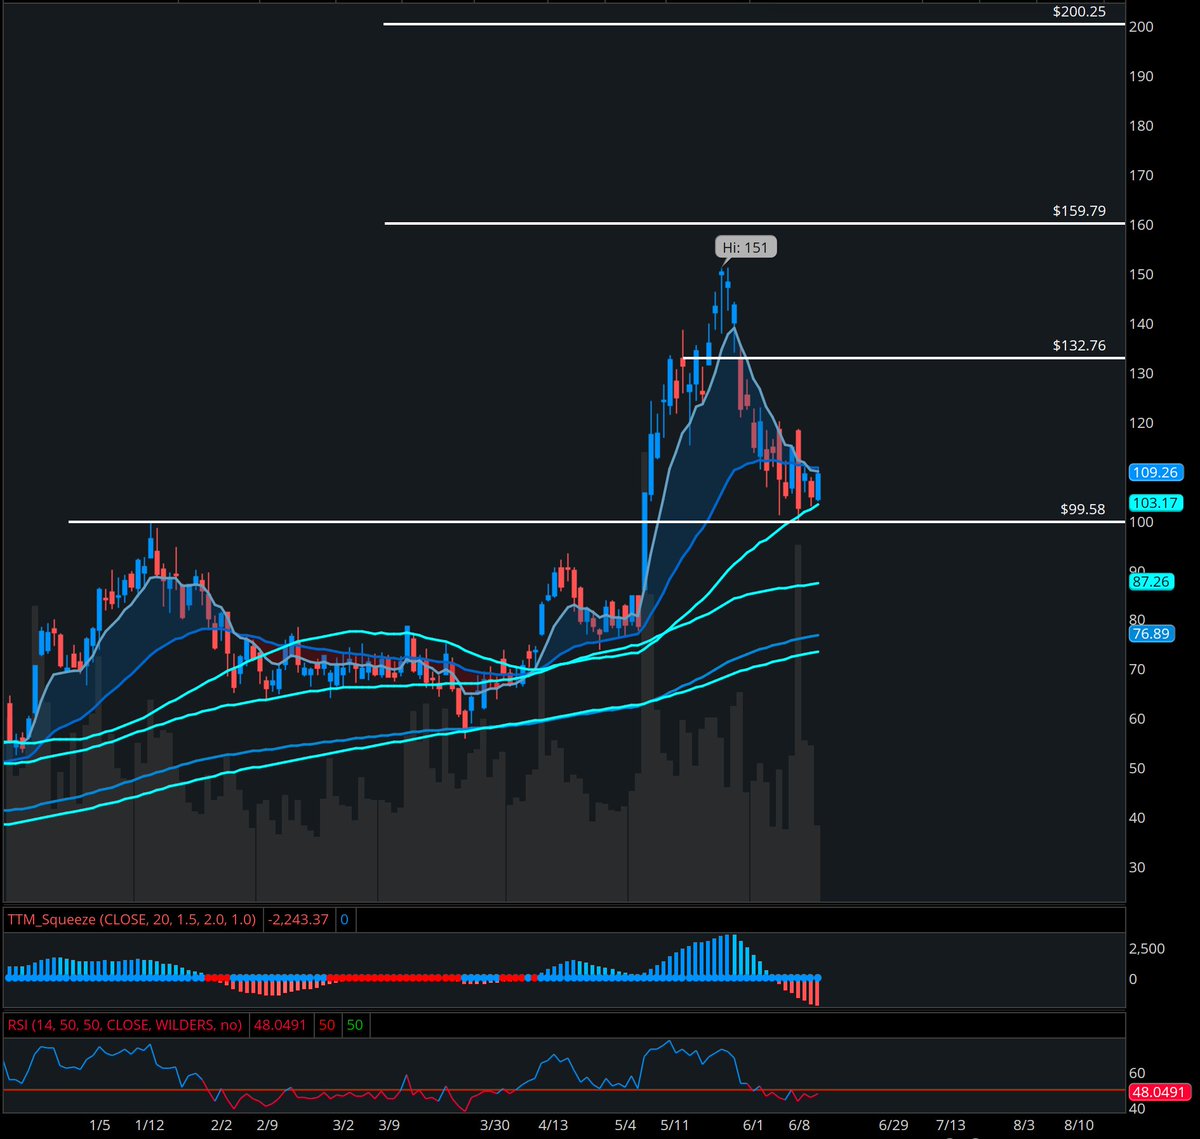Click the 7/13 date axis label
The height and width of the screenshot is (1139, 1200).
point(951,1125)
